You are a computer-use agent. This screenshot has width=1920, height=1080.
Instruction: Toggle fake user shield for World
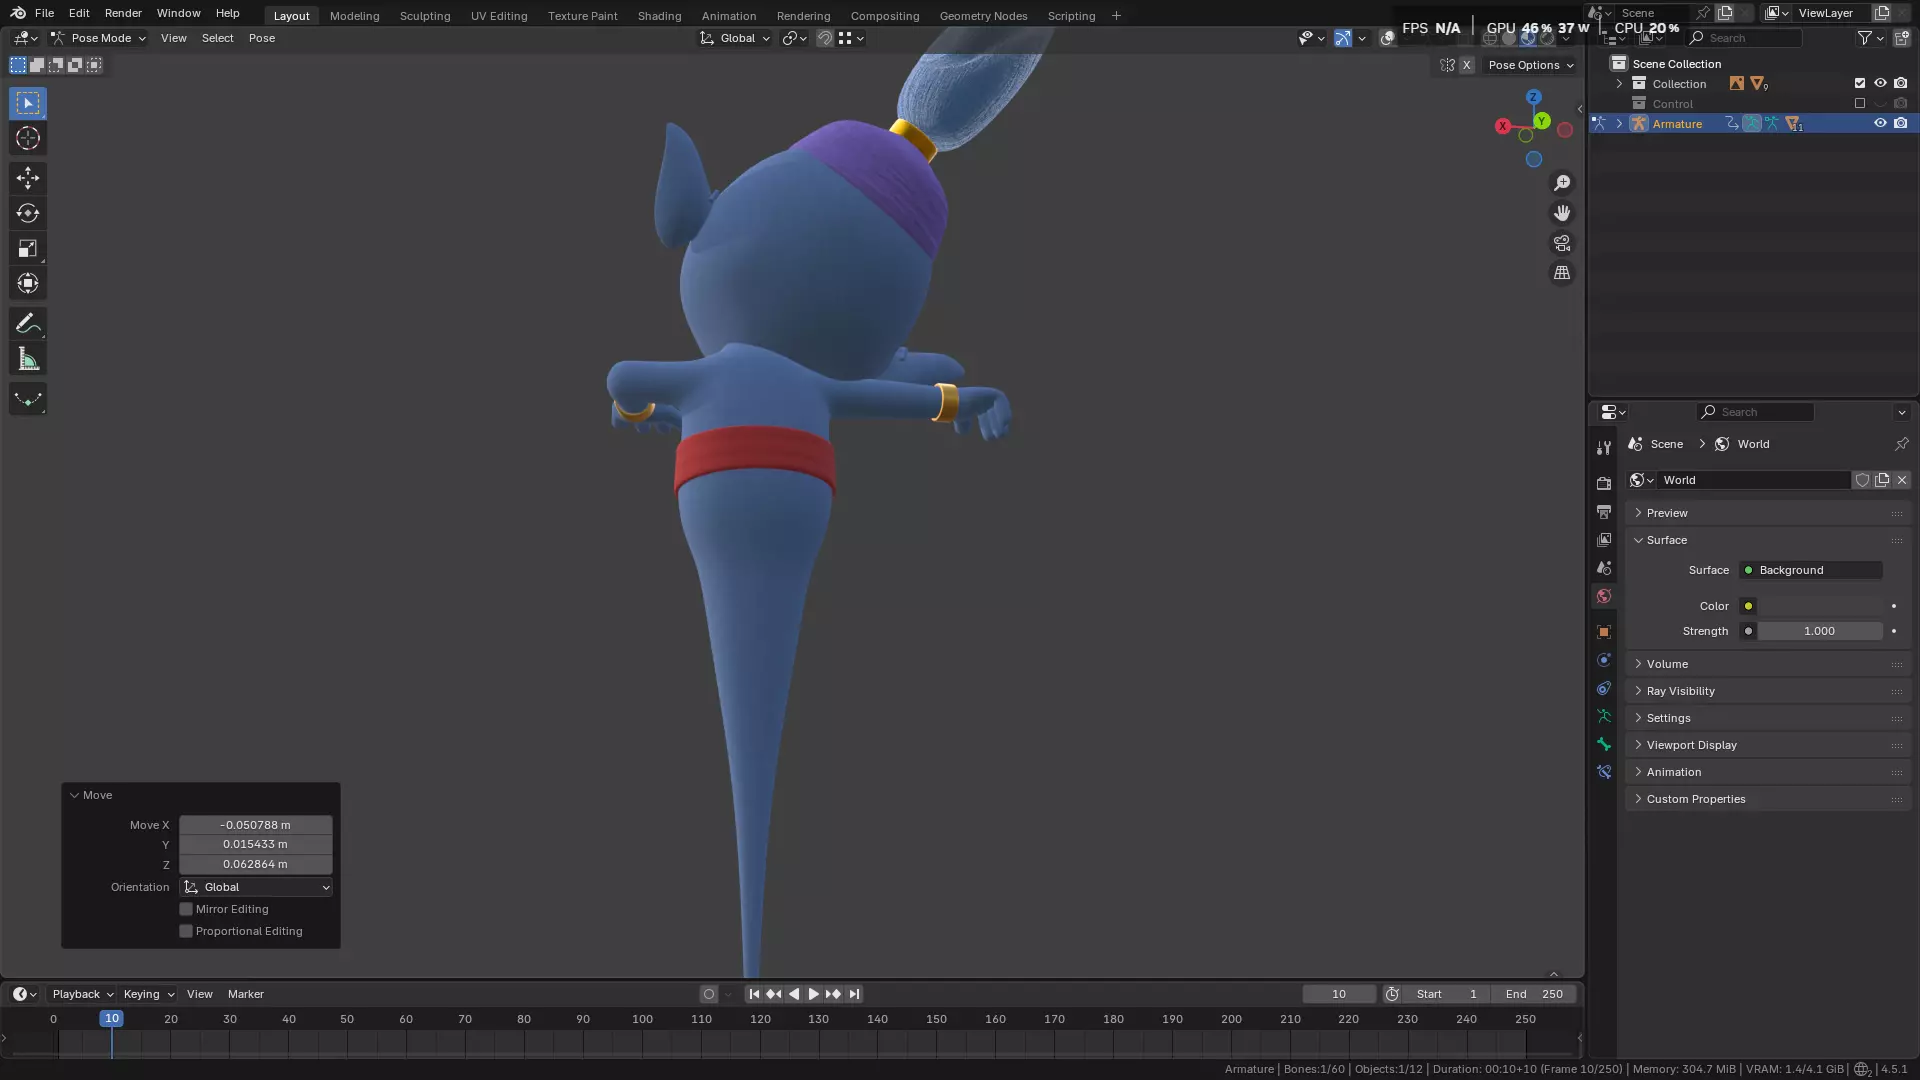[x=1862, y=480]
